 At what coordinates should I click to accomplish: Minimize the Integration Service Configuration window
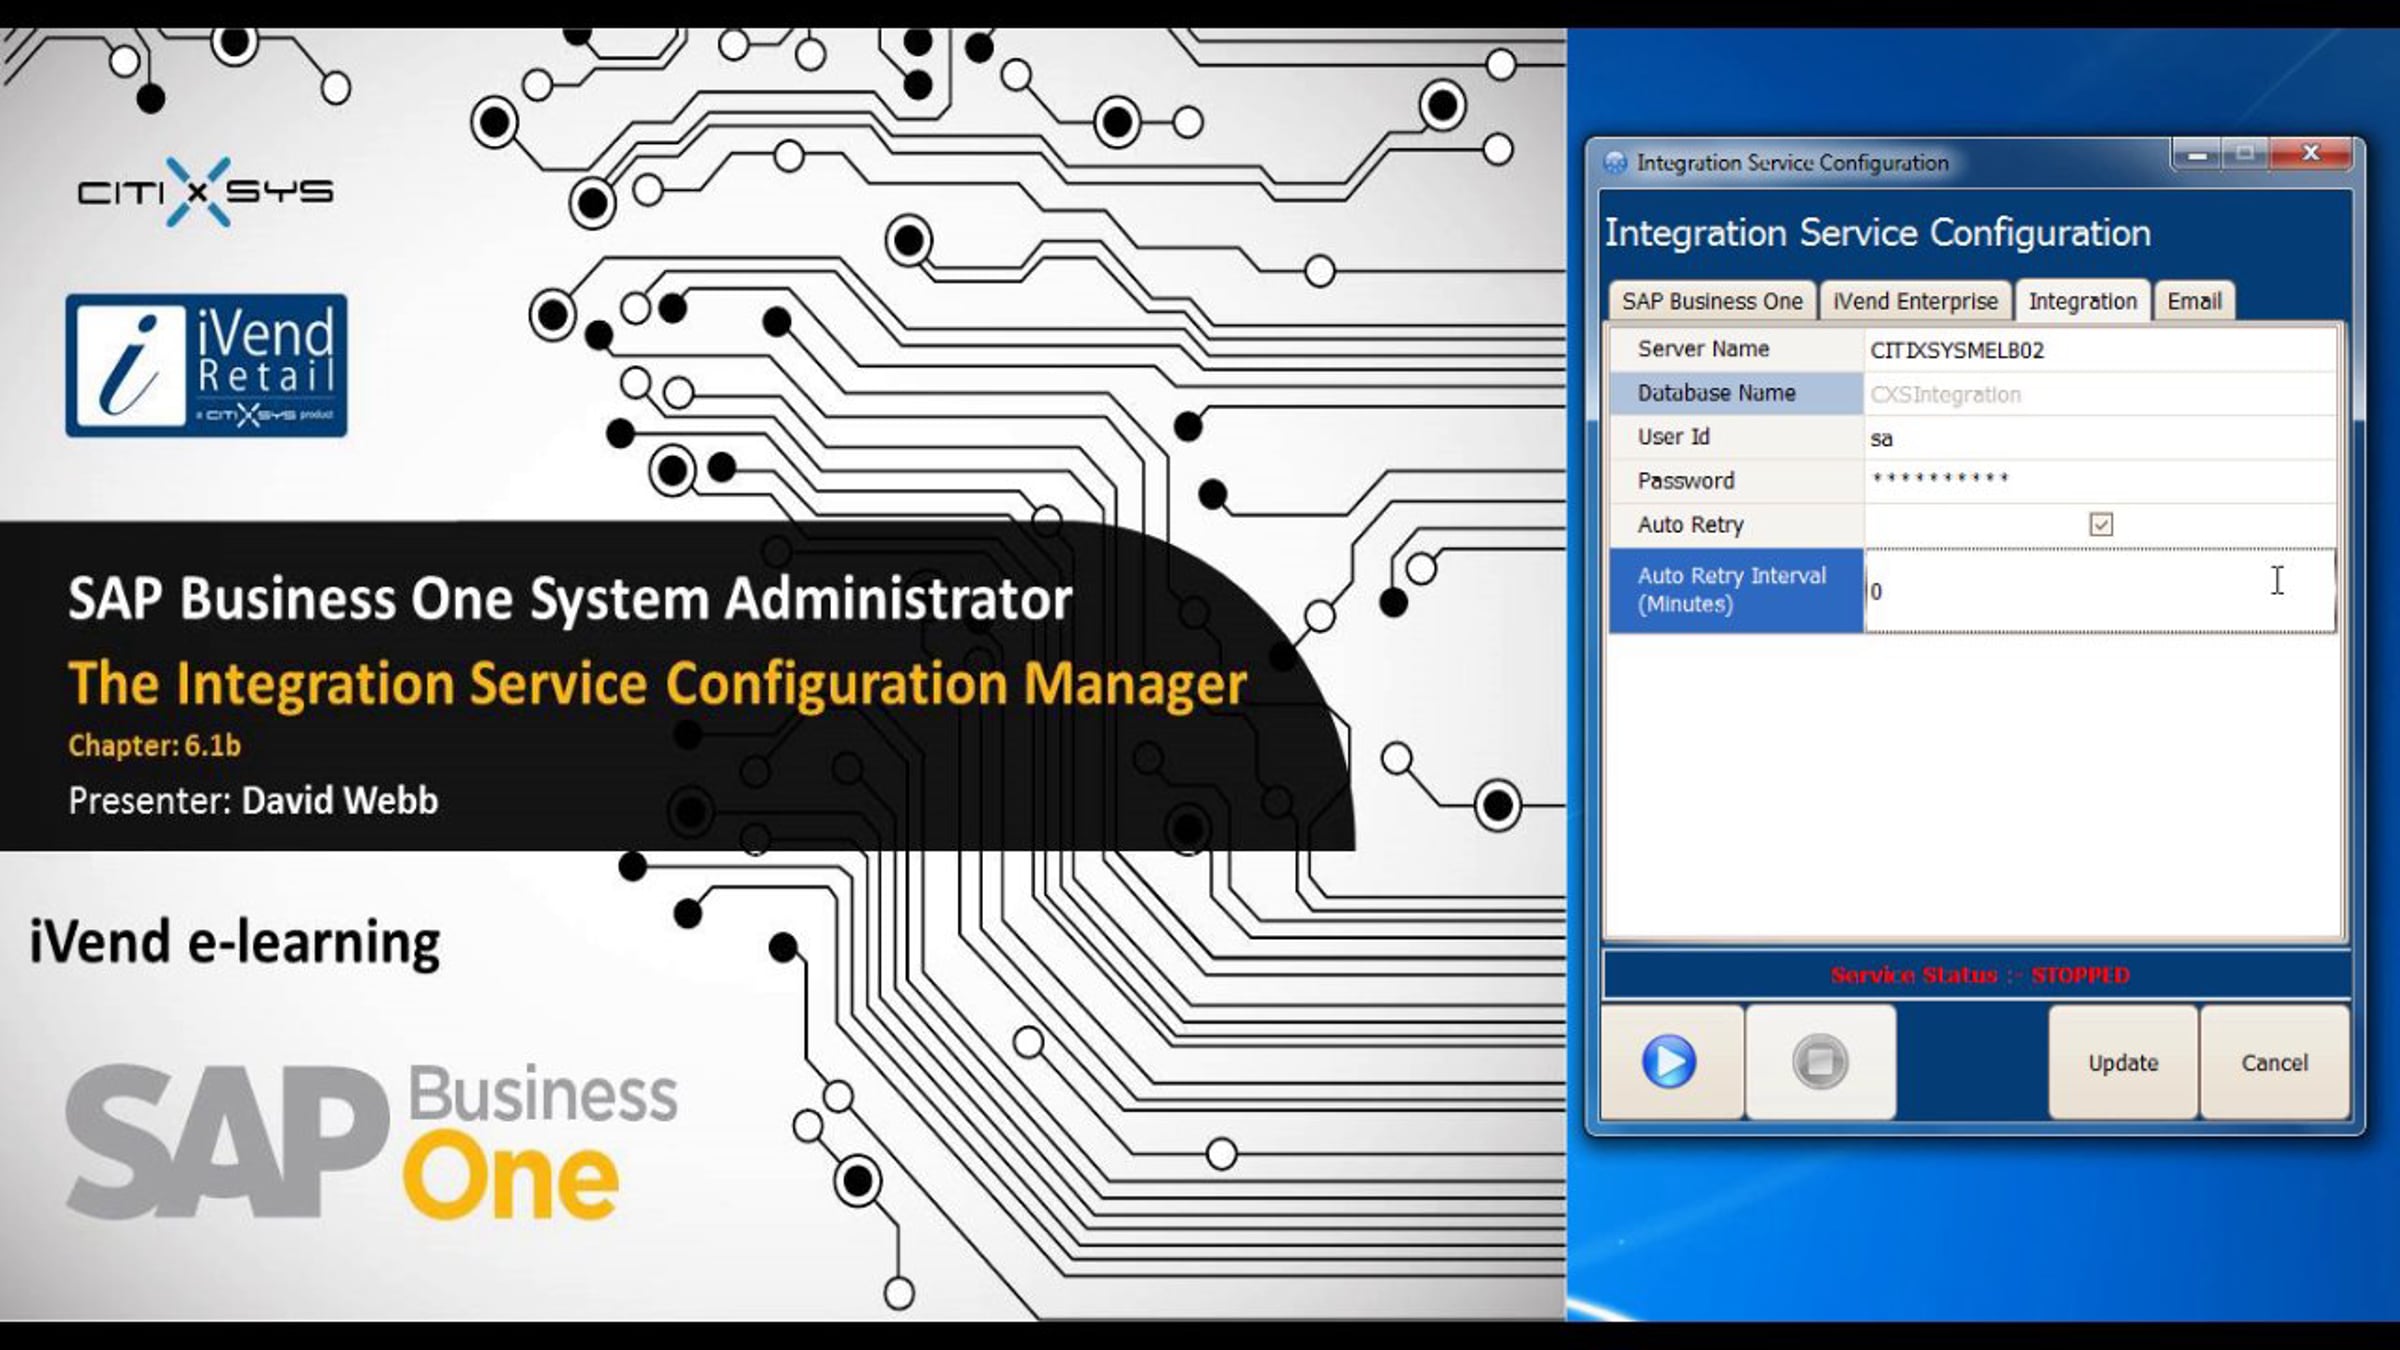click(x=2197, y=155)
